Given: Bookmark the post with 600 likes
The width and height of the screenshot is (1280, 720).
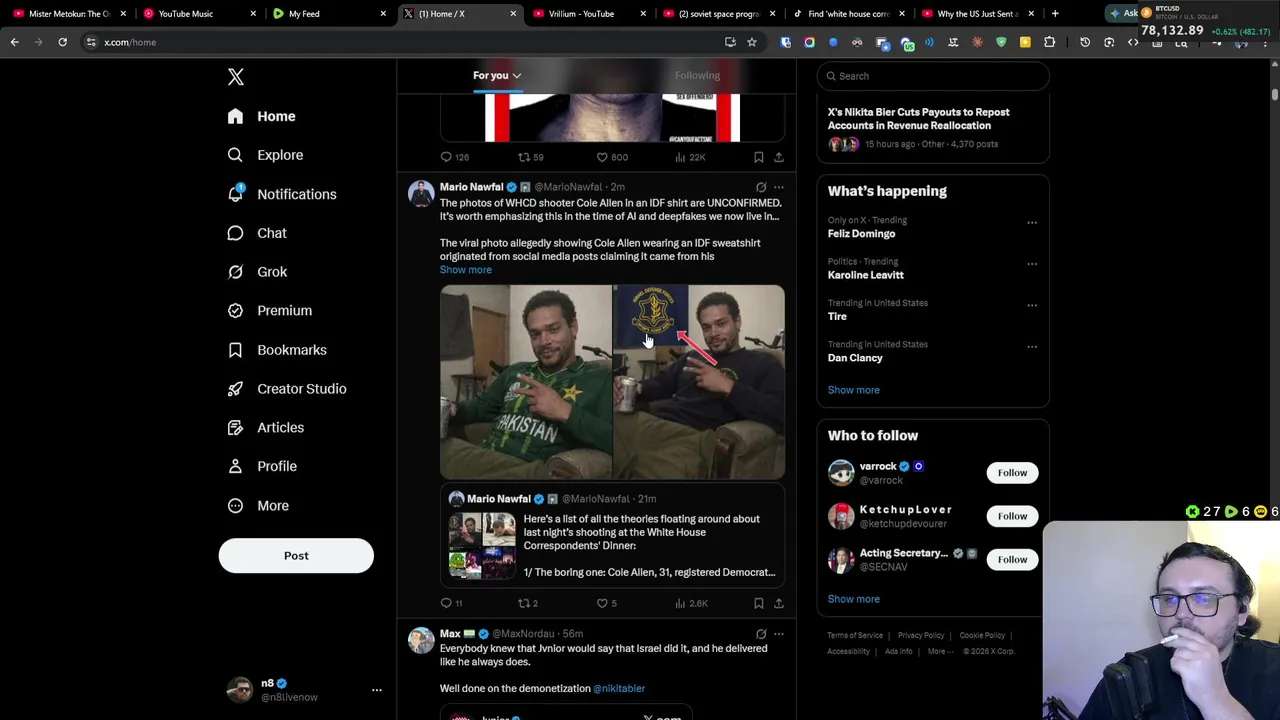Looking at the screenshot, I should tap(759, 157).
